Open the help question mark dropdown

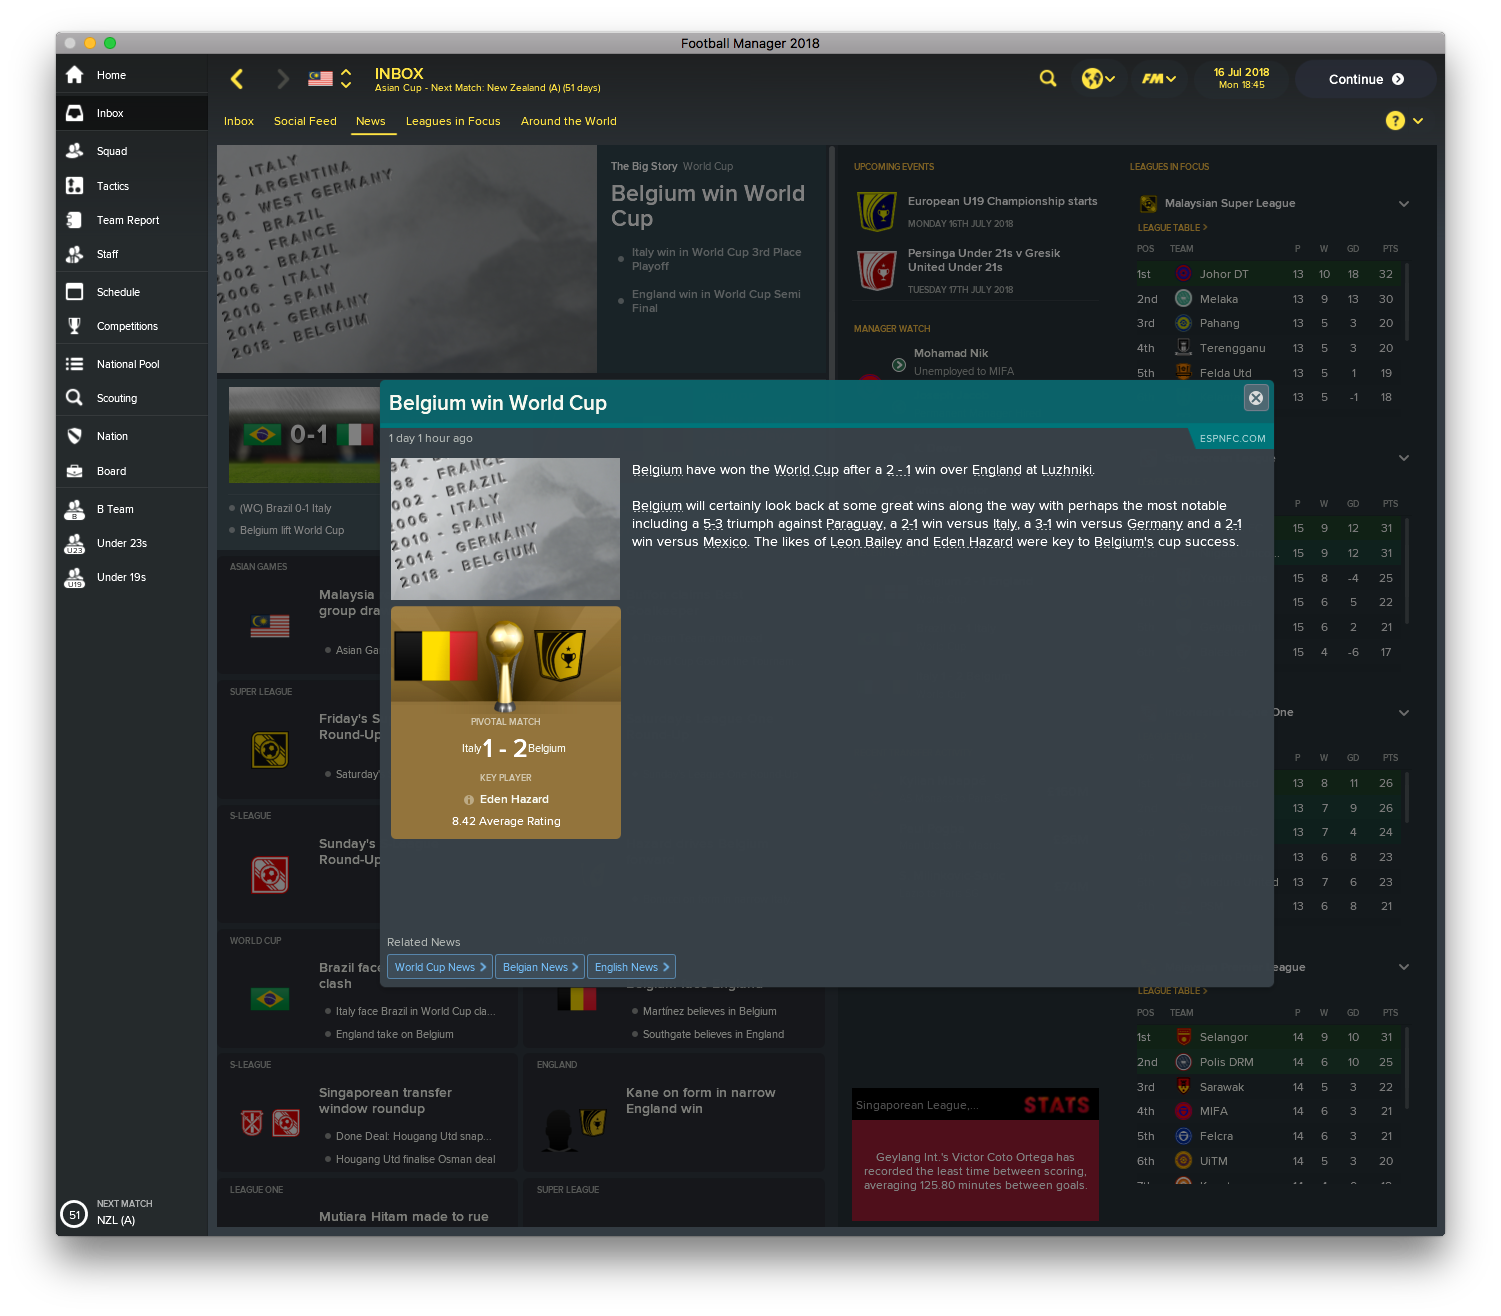click(x=1404, y=121)
